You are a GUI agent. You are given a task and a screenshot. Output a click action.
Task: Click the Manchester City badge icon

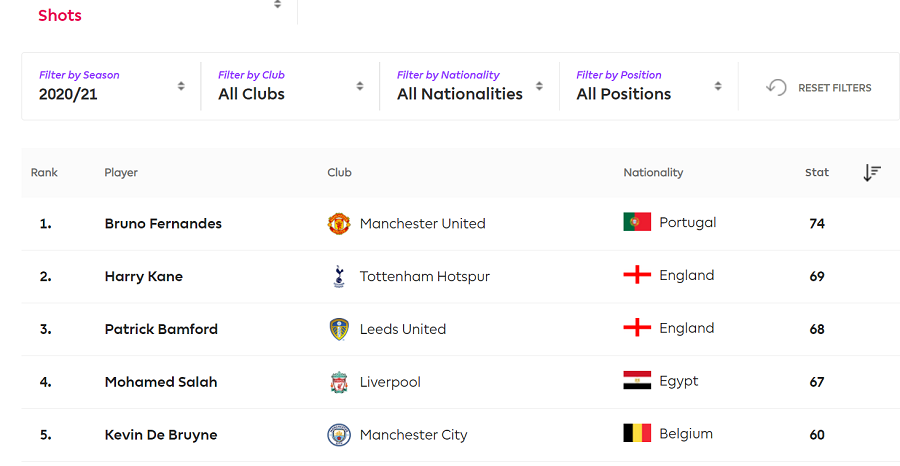pyautogui.click(x=339, y=435)
